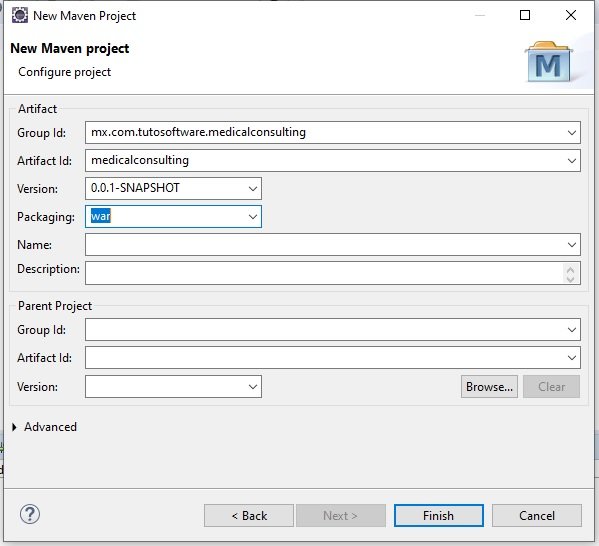Go back with the < Back button
Screen dimensions: 599x546
click(x=249, y=516)
